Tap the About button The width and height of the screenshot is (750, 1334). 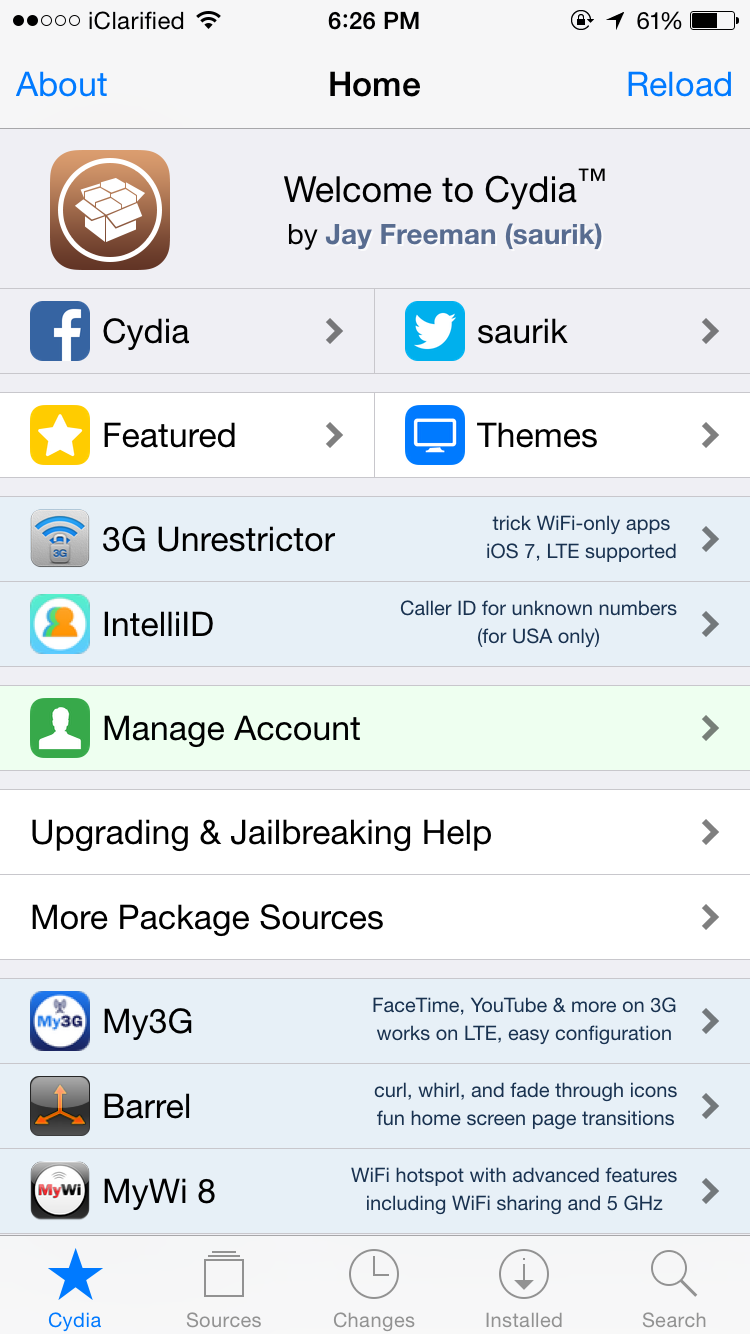(x=62, y=85)
